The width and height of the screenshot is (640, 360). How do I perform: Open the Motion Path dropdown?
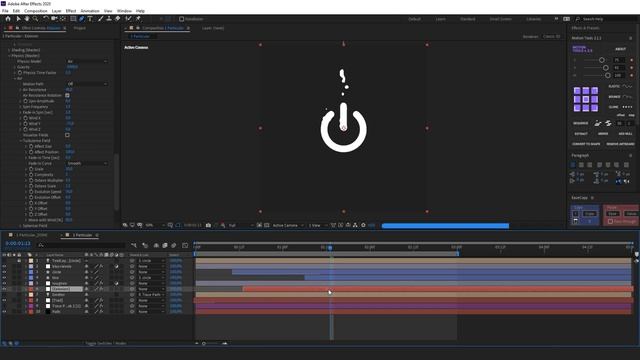[87, 84]
